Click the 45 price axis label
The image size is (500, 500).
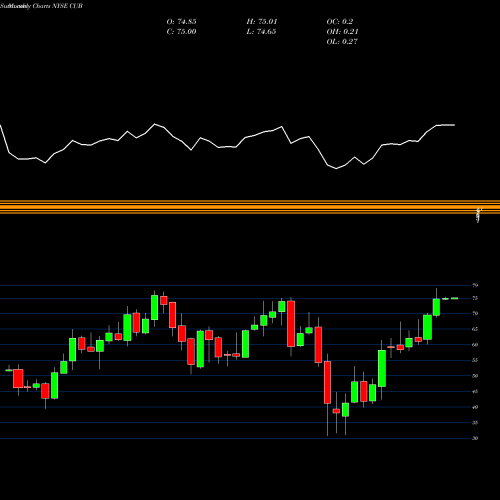click(475, 391)
